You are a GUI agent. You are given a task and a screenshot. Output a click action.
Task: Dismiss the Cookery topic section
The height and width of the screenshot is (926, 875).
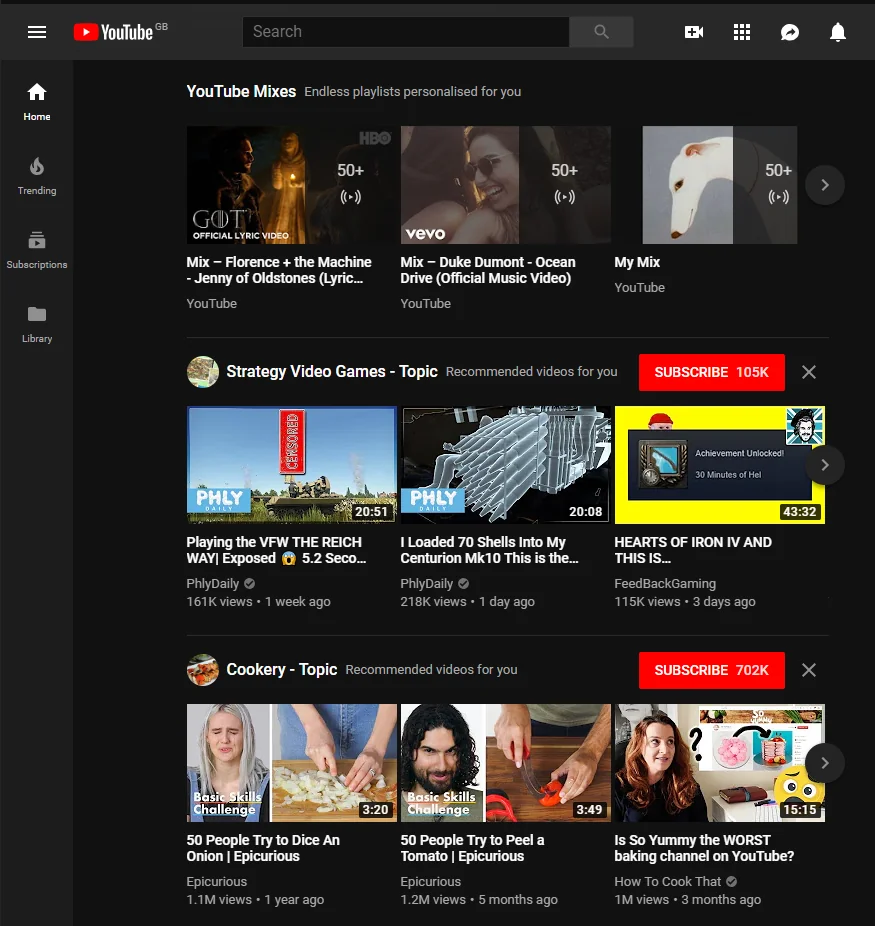(809, 670)
